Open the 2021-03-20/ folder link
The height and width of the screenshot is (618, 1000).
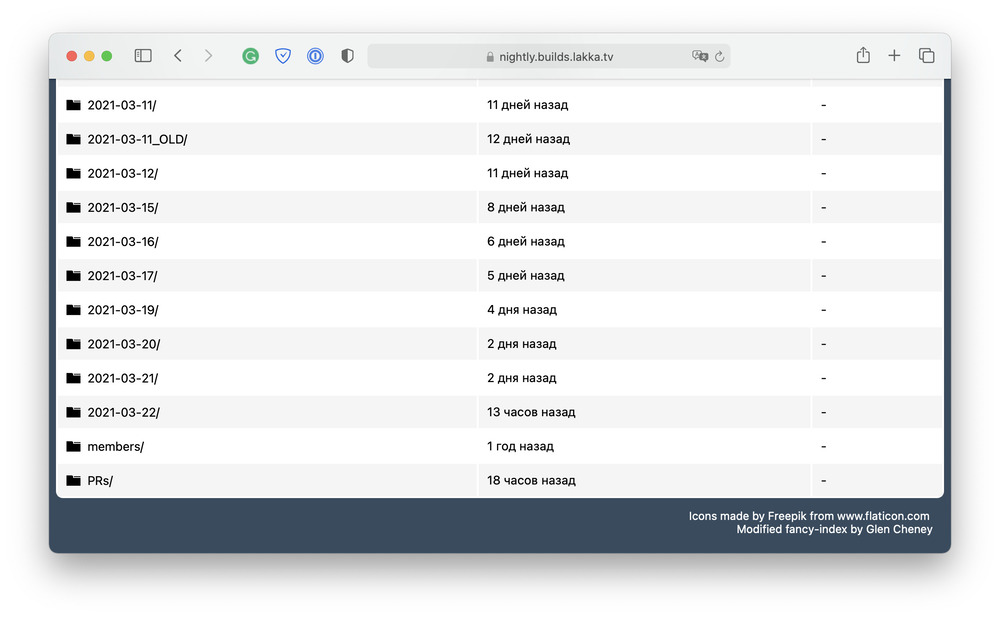[x=124, y=344]
